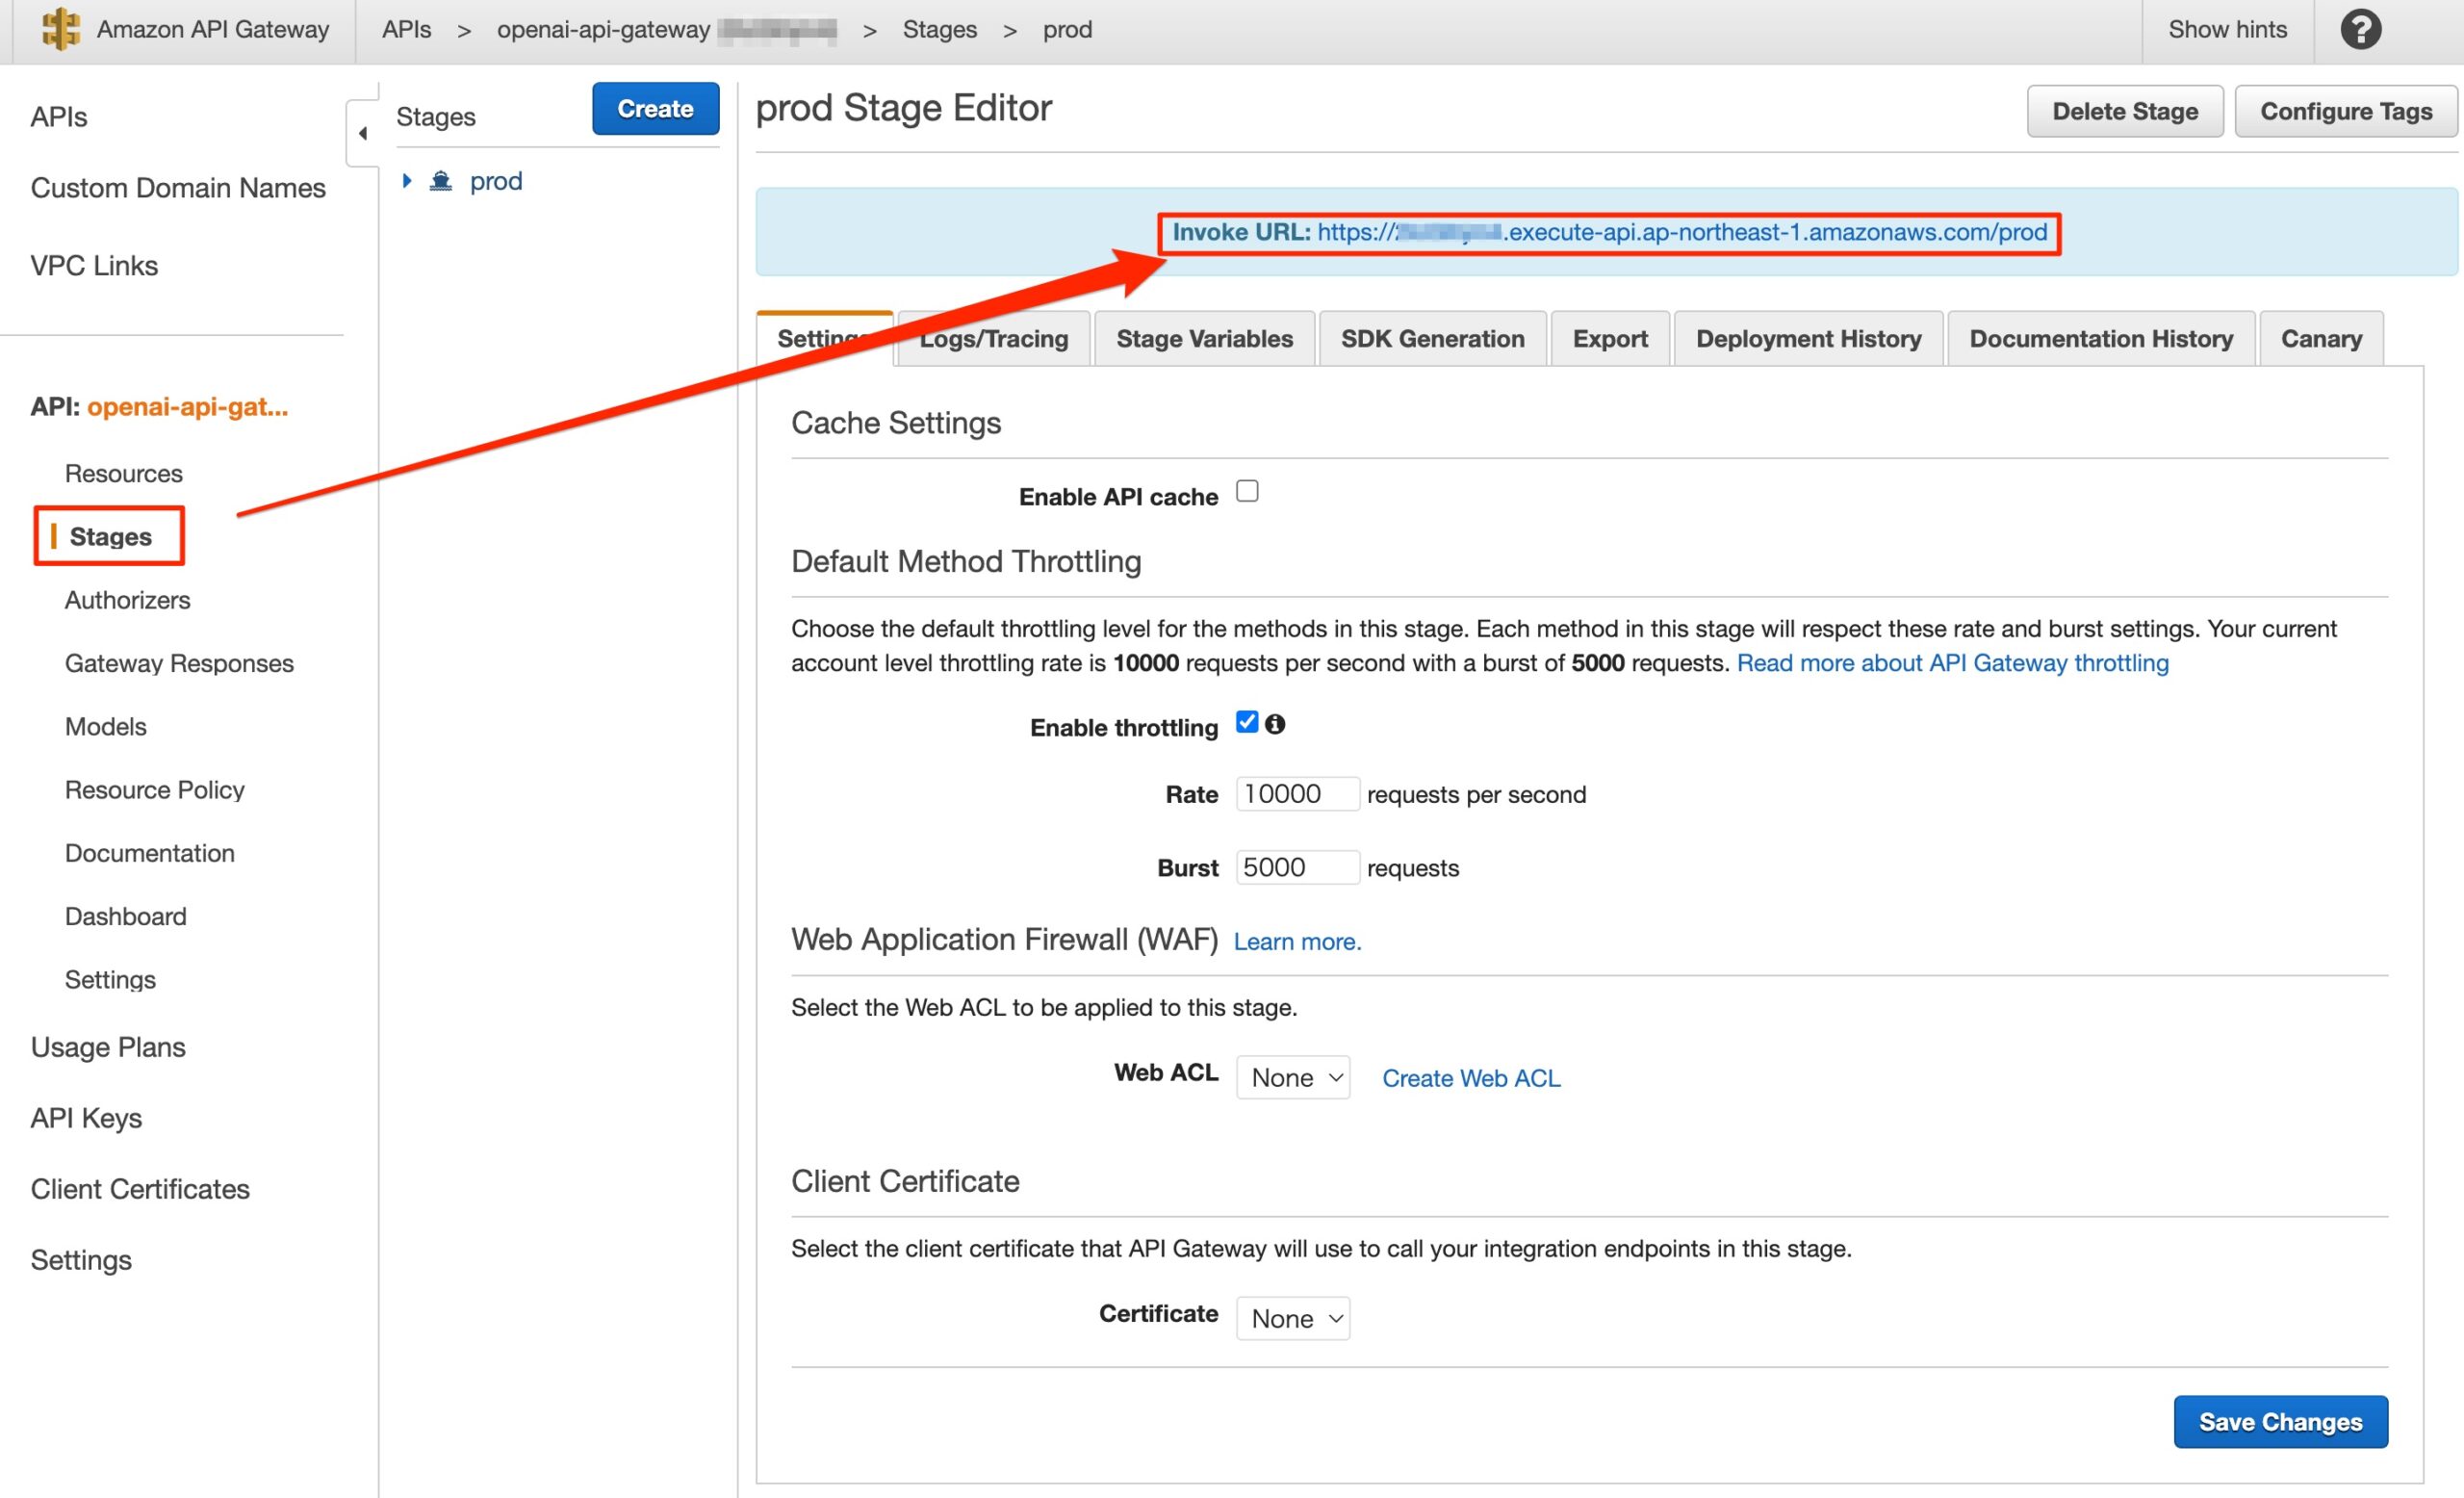Open Resource Policy in the sidebar
2464x1498 pixels.
pyautogui.click(x=155, y=790)
